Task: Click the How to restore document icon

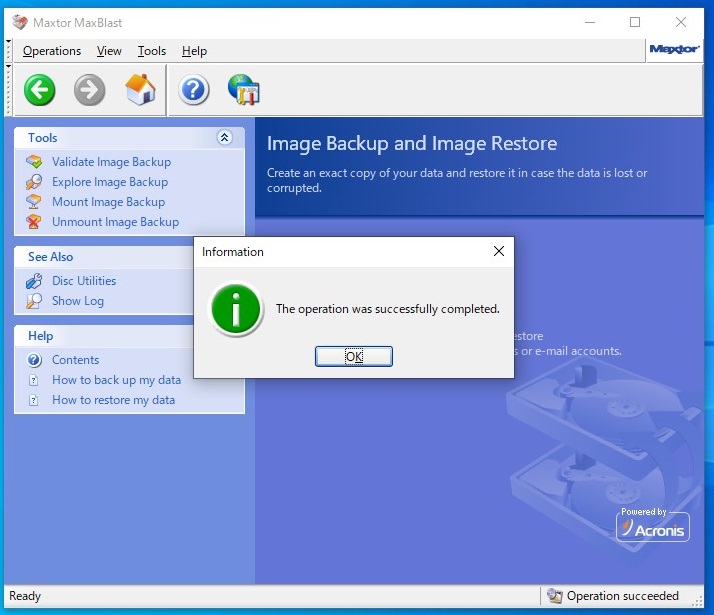Action: 34,400
